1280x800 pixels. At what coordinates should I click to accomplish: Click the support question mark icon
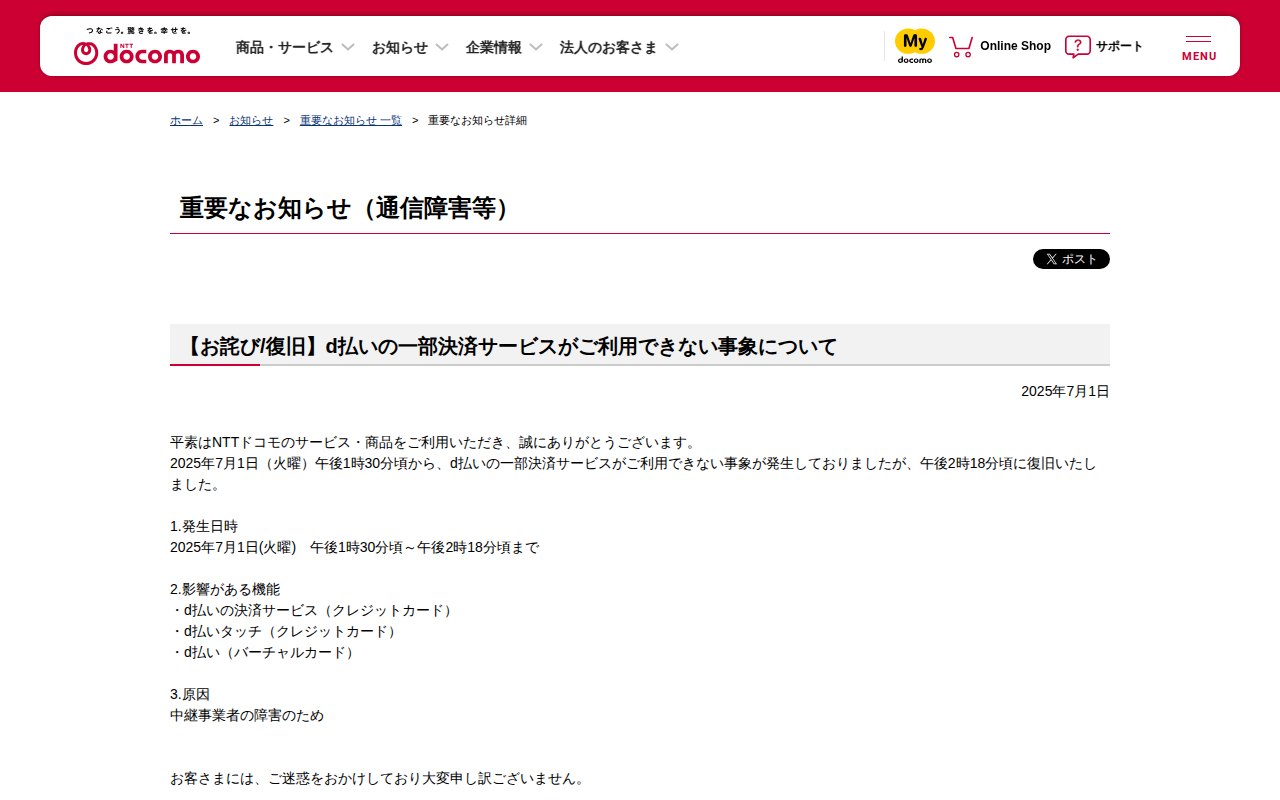point(1077,46)
